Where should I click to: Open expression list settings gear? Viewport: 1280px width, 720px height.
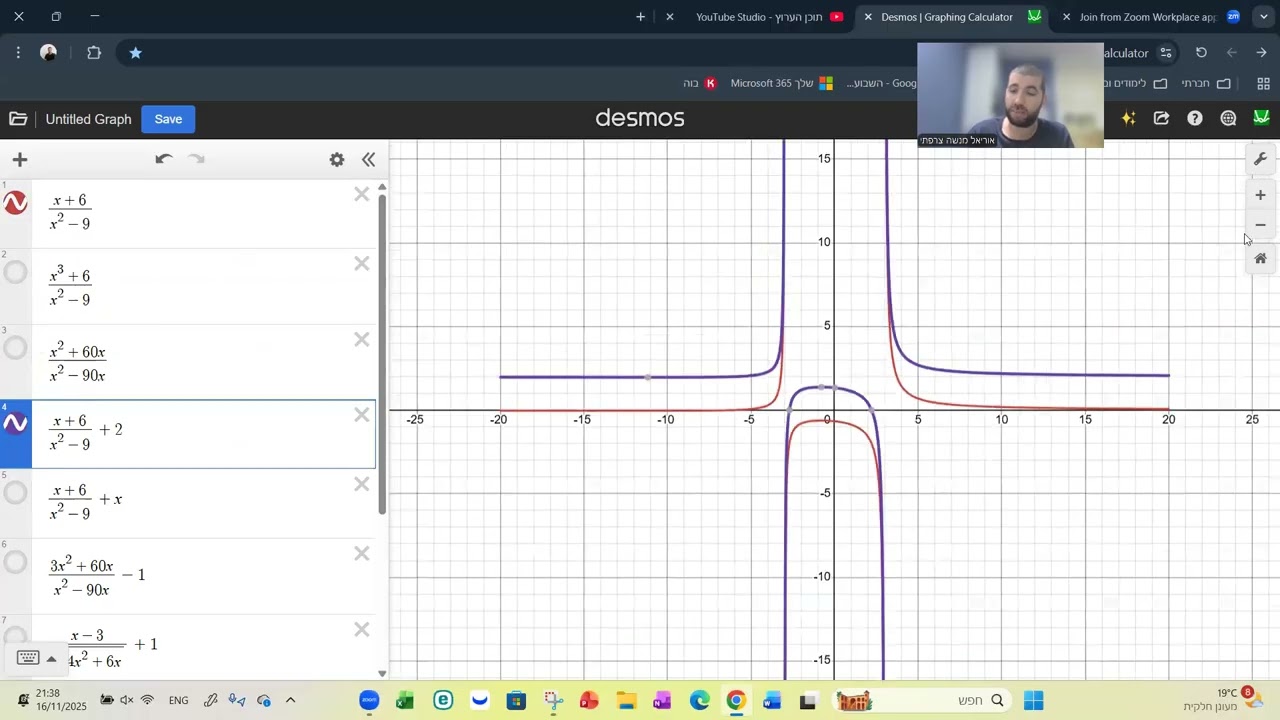(x=337, y=160)
